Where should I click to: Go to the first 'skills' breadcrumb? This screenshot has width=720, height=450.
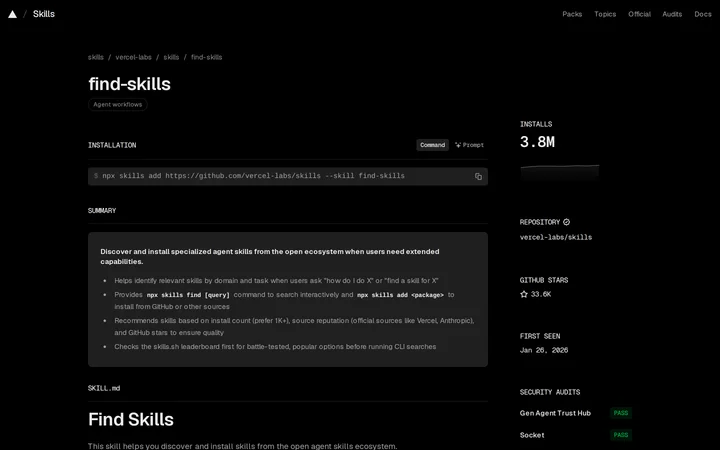click(x=96, y=57)
